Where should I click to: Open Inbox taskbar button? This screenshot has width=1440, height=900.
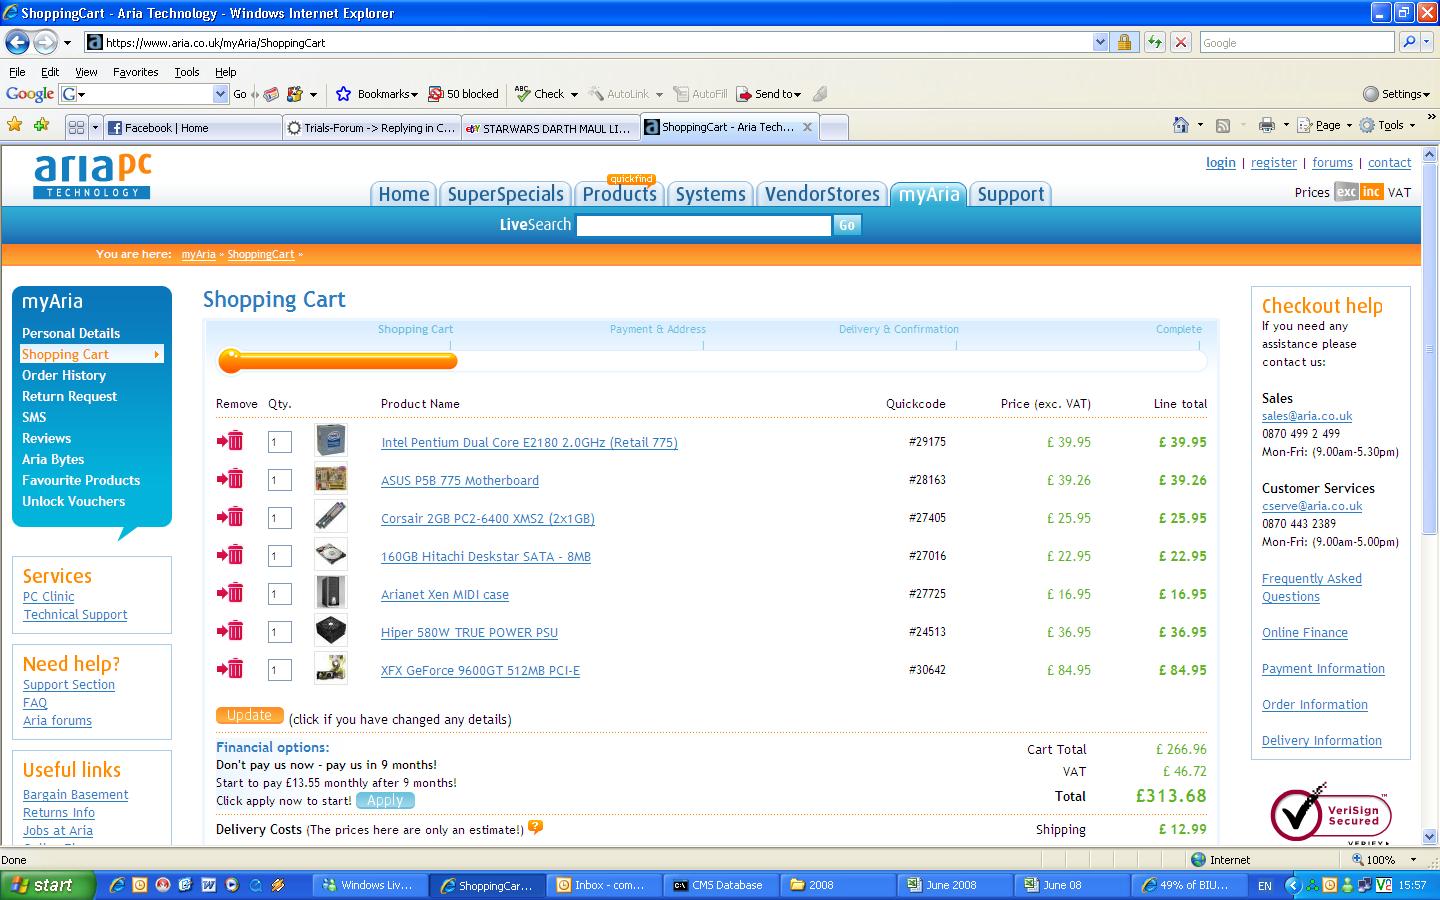tap(604, 885)
